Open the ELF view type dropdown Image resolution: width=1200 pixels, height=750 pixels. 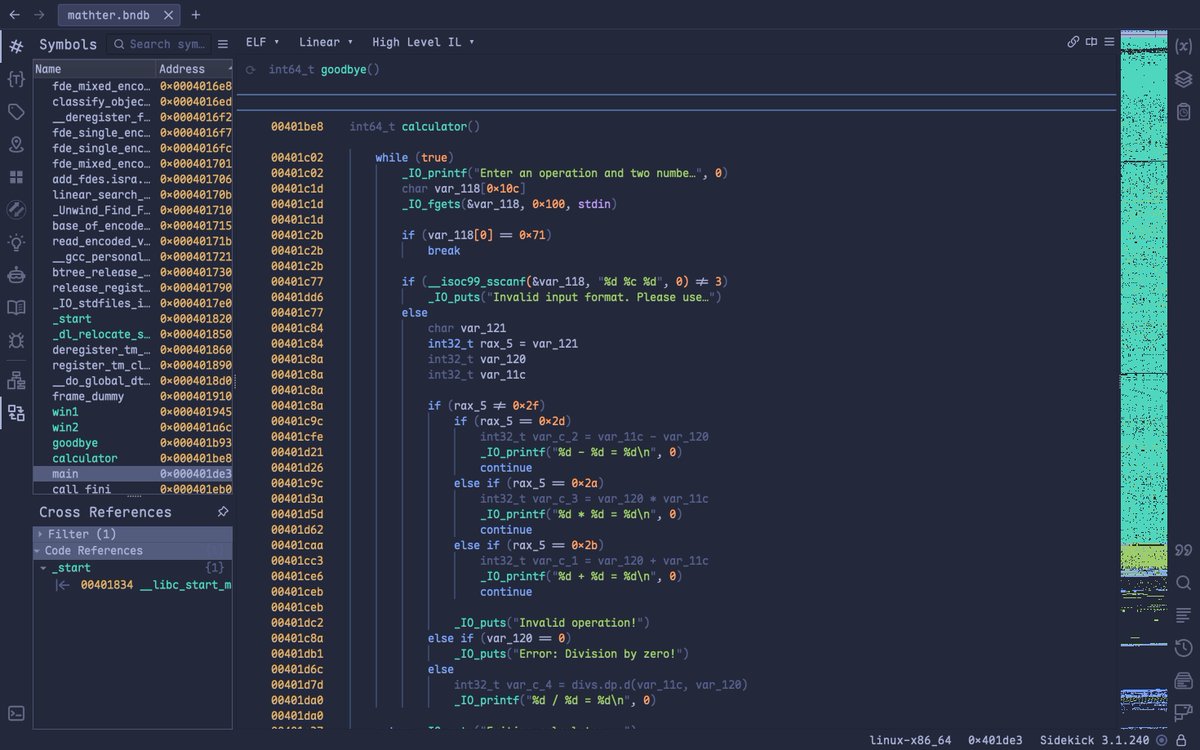tap(262, 42)
